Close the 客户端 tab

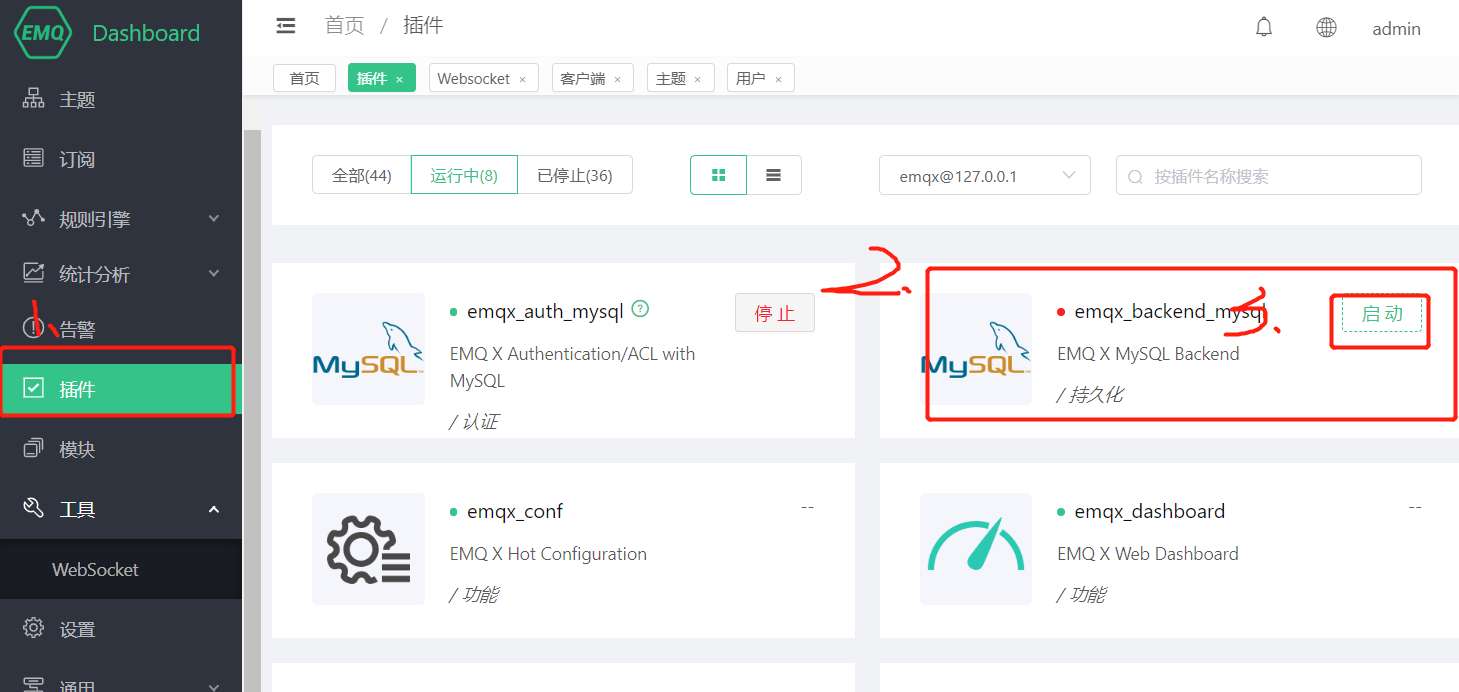click(x=617, y=79)
